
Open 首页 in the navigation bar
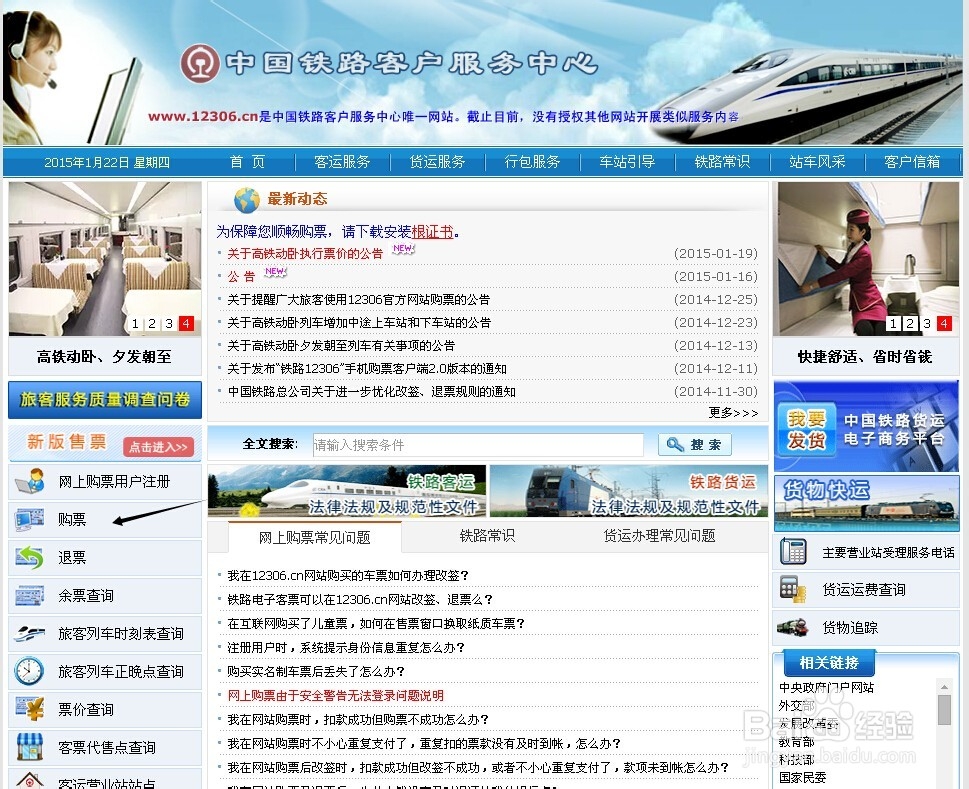tap(247, 162)
